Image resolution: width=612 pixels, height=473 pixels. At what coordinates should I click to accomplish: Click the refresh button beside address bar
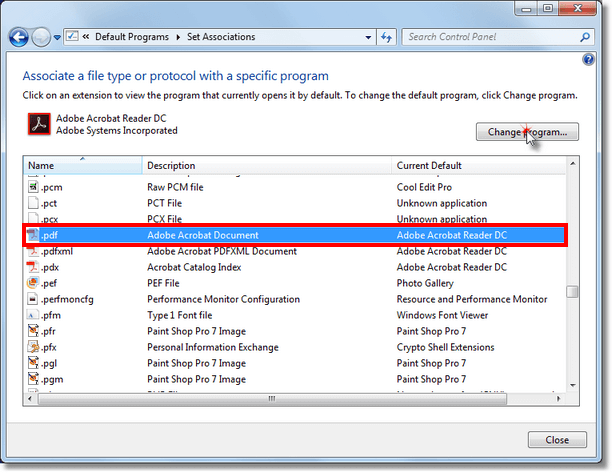386,37
